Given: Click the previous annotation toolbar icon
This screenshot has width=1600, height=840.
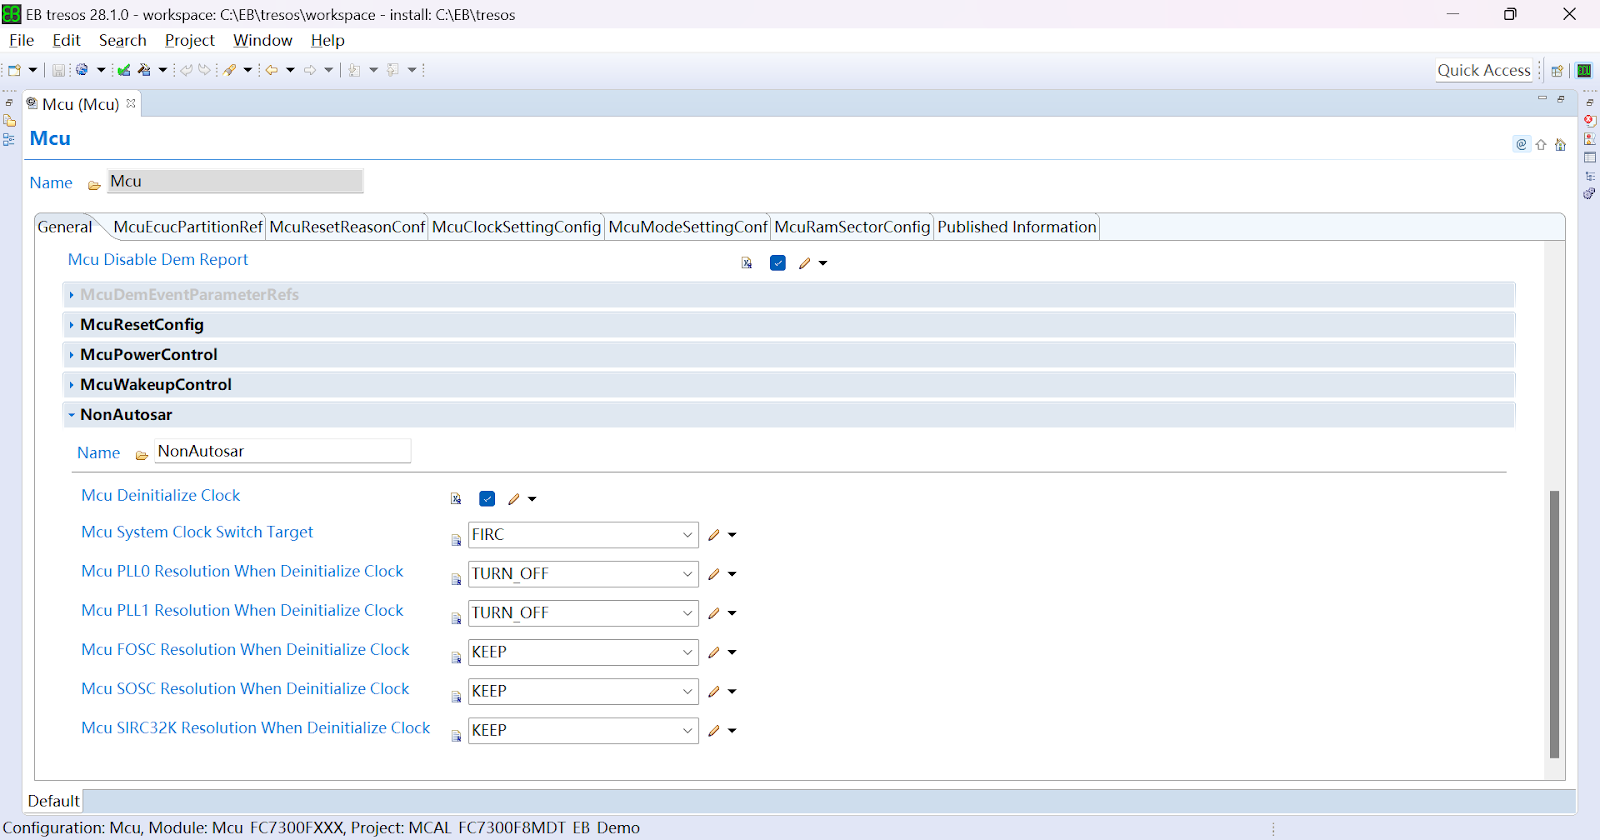Looking at the screenshot, I should (393, 70).
